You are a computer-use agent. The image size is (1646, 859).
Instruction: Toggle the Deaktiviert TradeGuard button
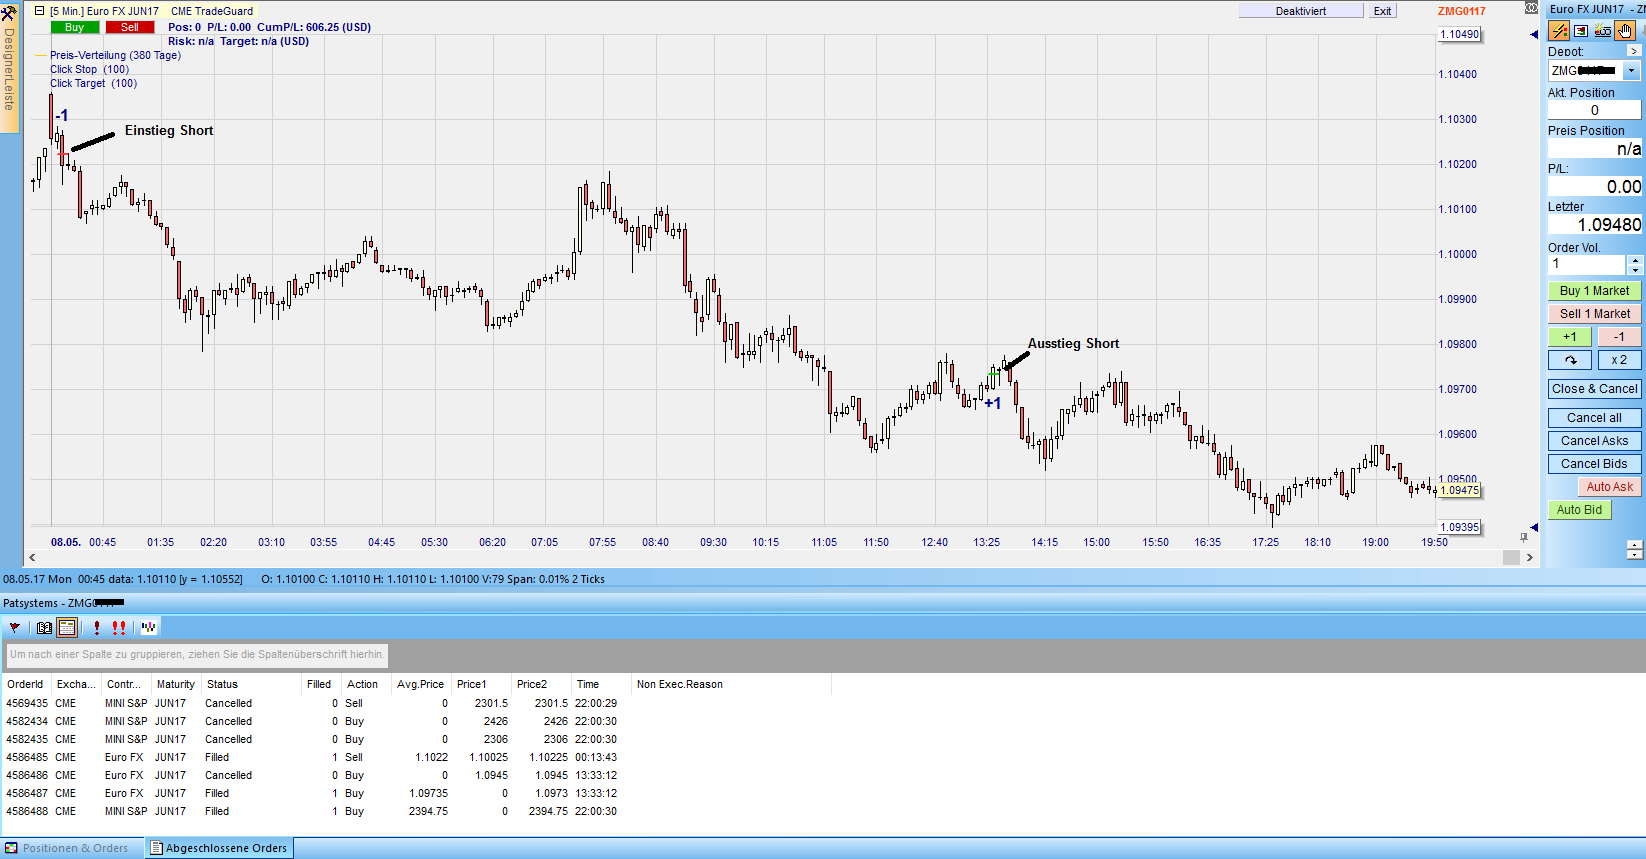pyautogui.click(x=1300, y=11)
